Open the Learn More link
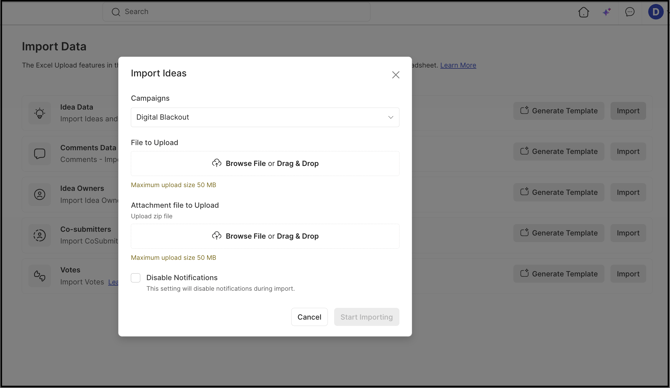Viewport: 670px width, 388px height. [x=458, y=65]
